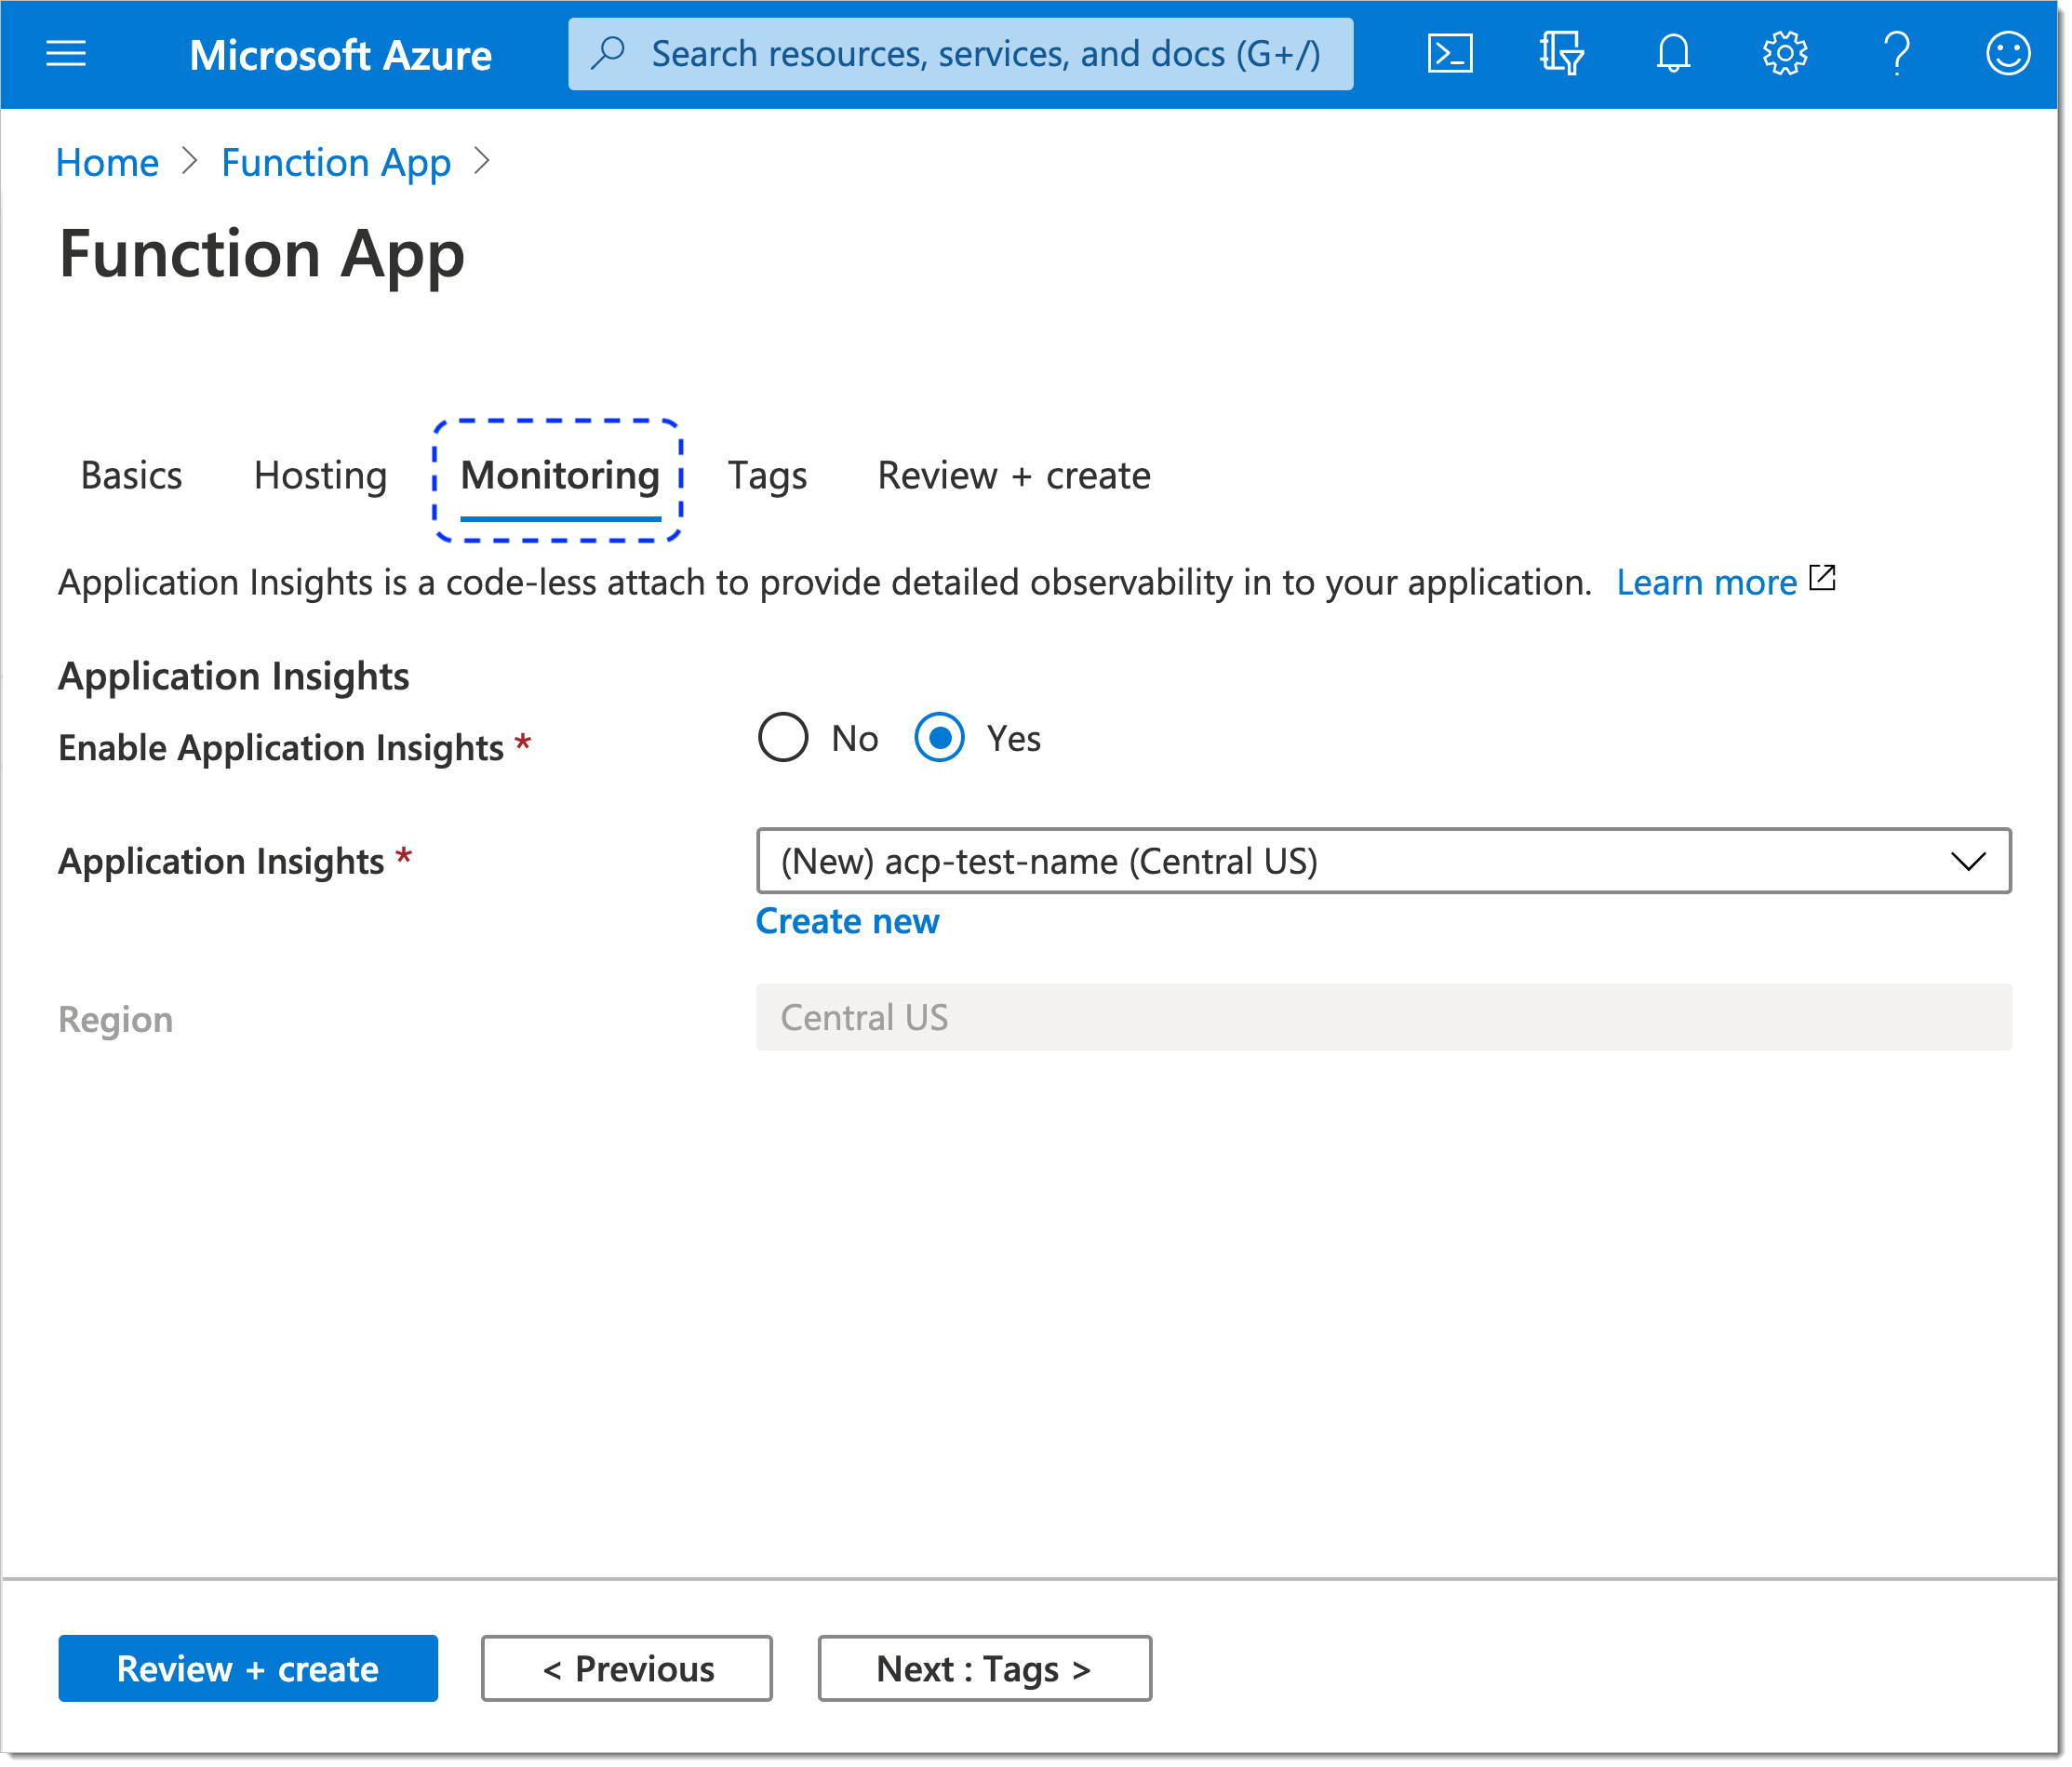Send feedback using the smiley icon
Image resolution: width=2072 pixels, height=1767 pixels.
[2007, 53]
